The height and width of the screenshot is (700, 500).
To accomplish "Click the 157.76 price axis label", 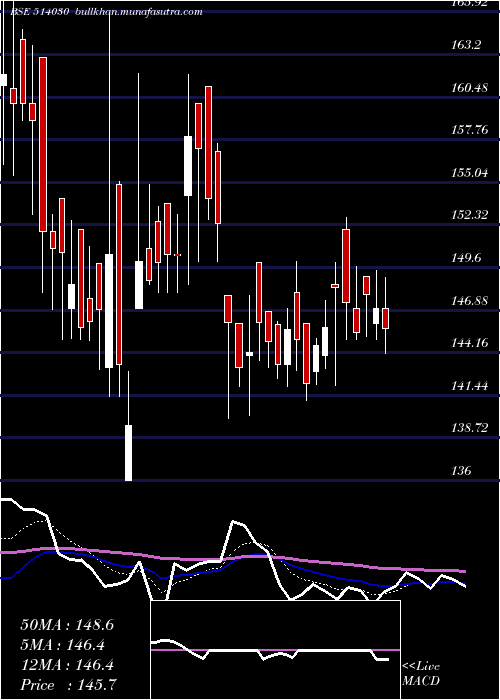I will (x=469, y=130).
